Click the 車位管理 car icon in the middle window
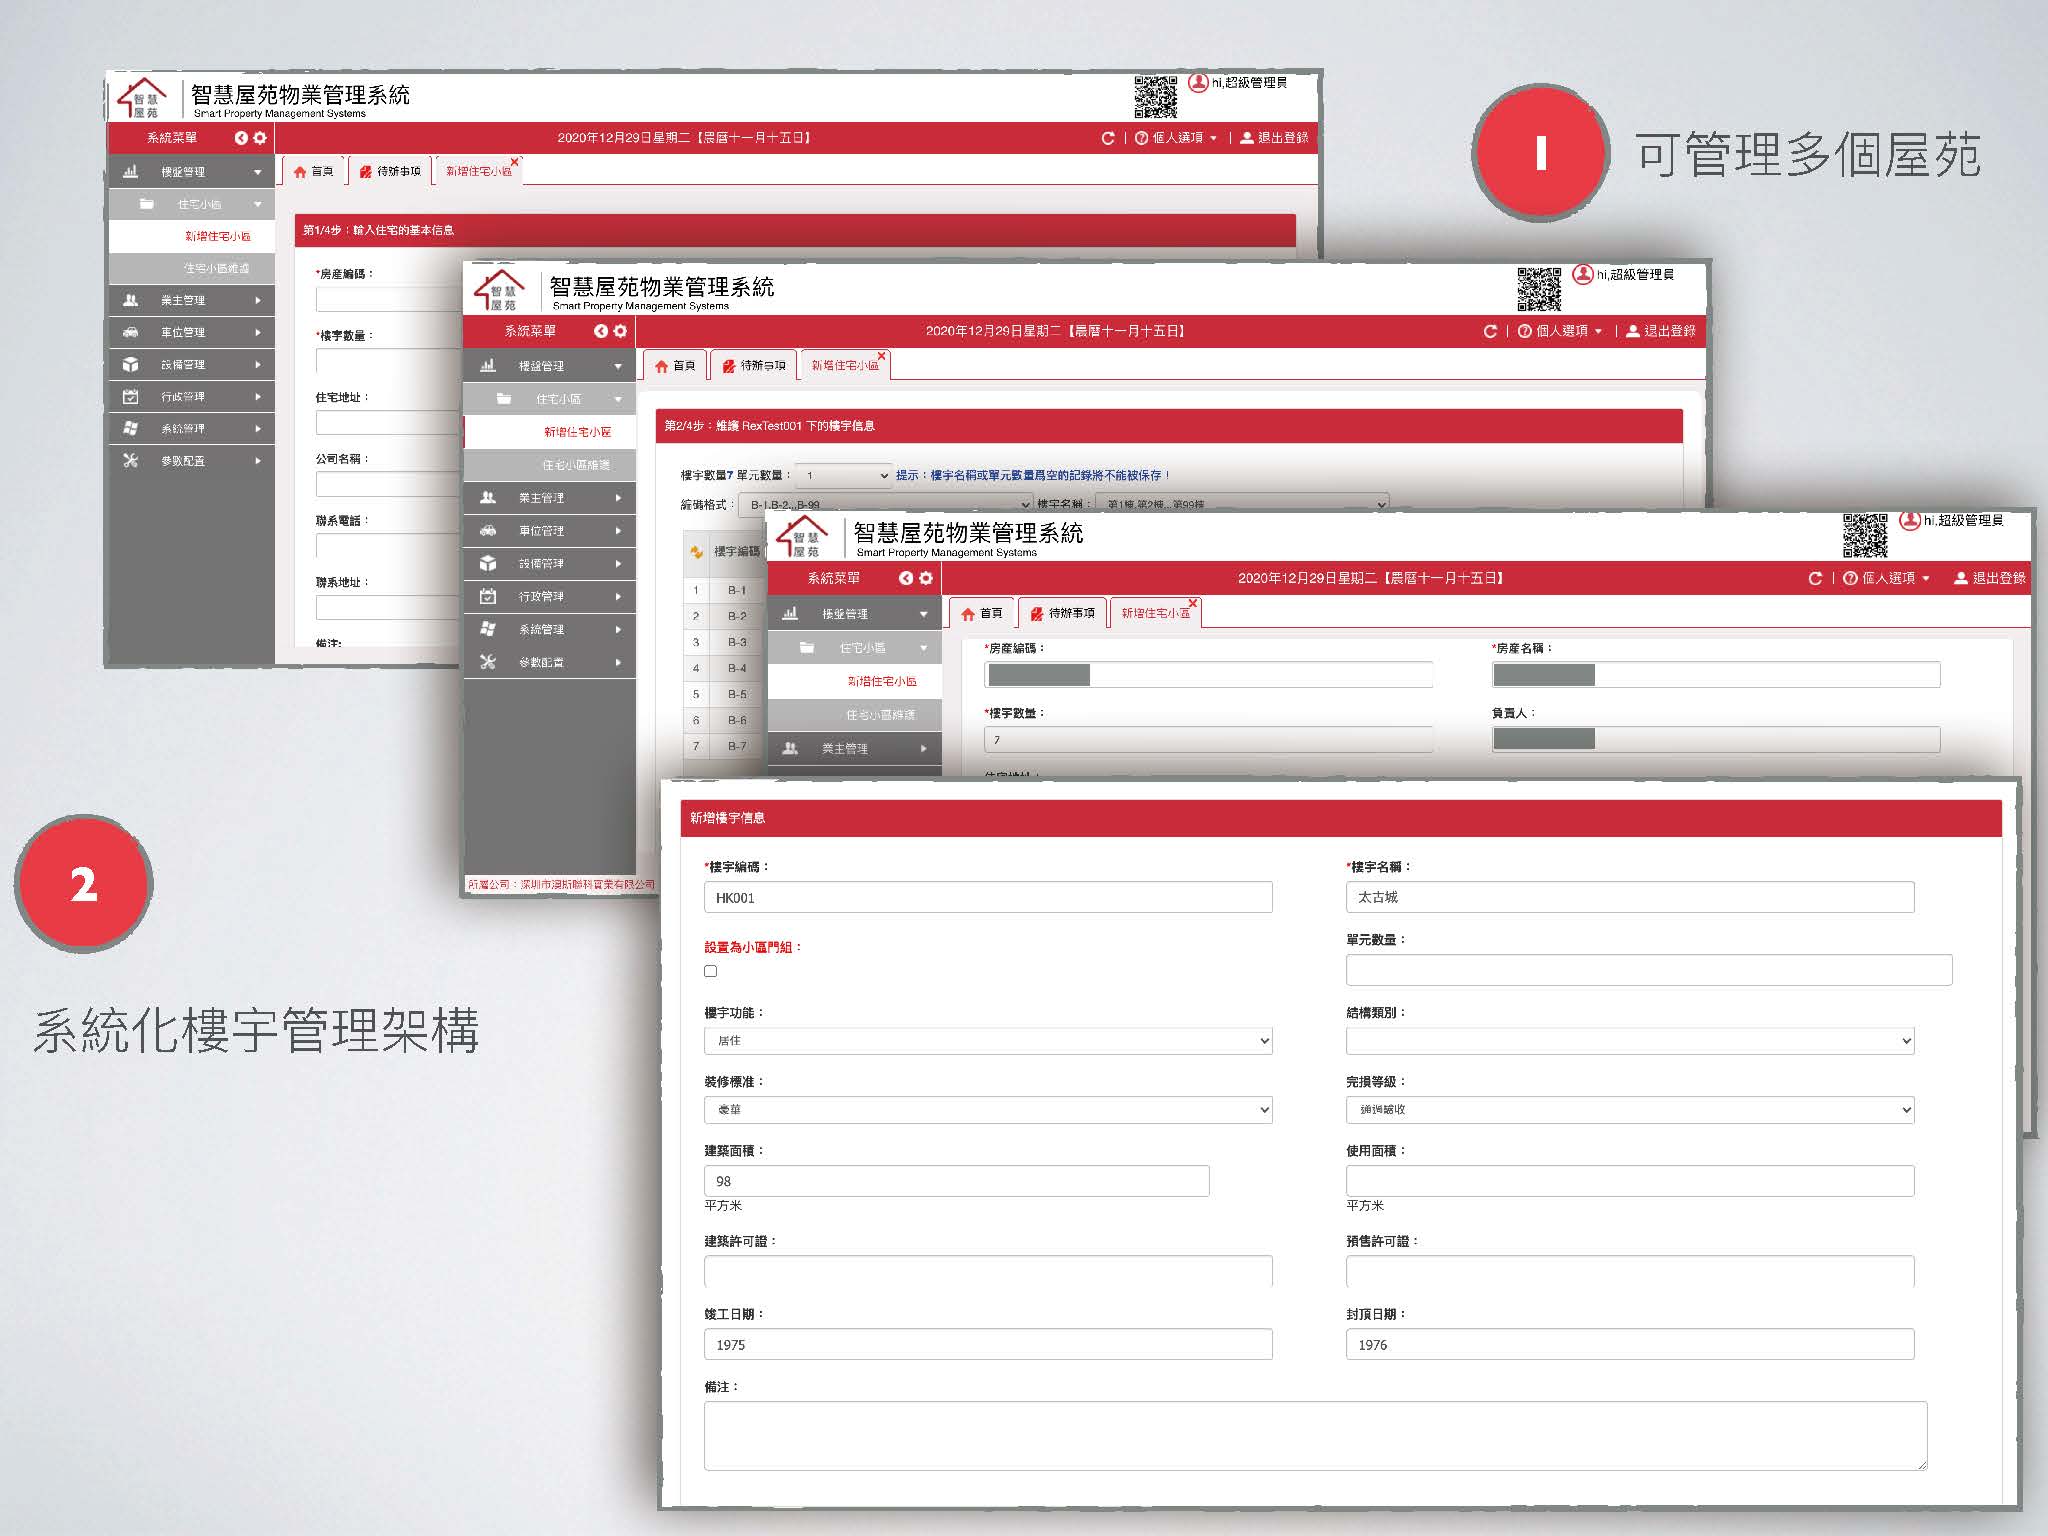2048x1536 pixels. pyautogui.click(x=488, y=531)
